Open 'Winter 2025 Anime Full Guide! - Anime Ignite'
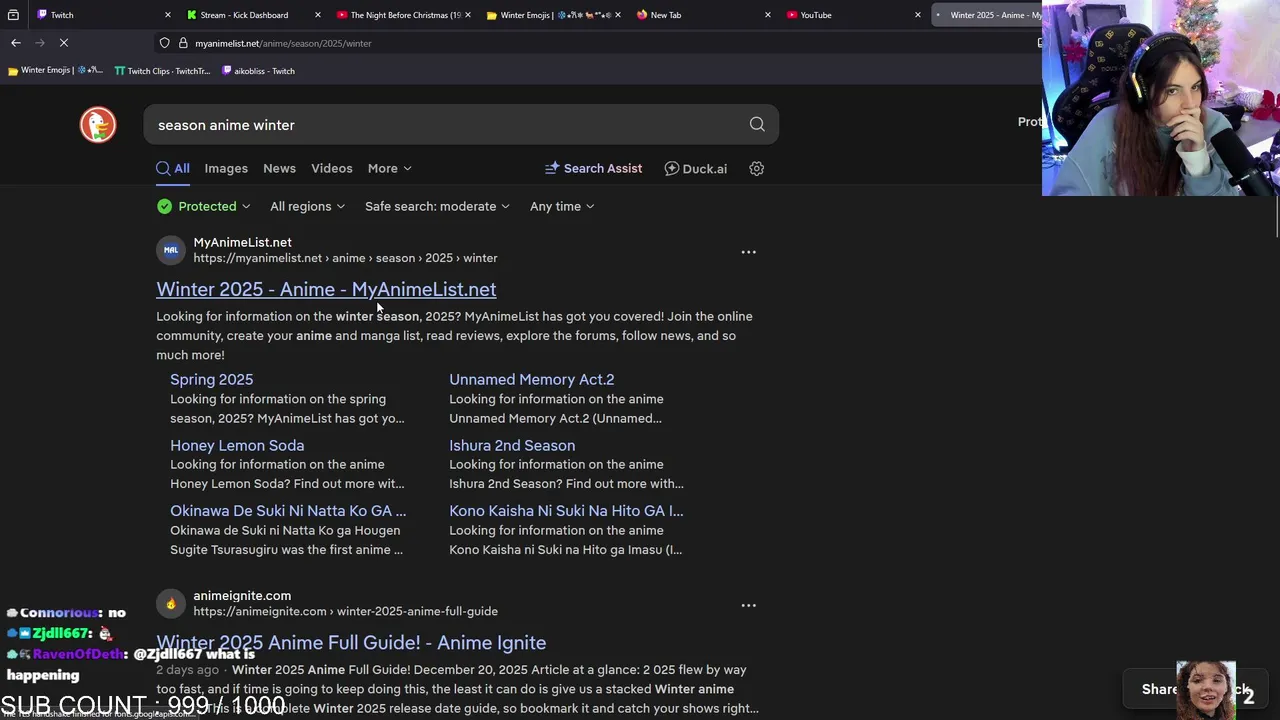Screen dimensions: 1280x720 (x=351, y=643)
